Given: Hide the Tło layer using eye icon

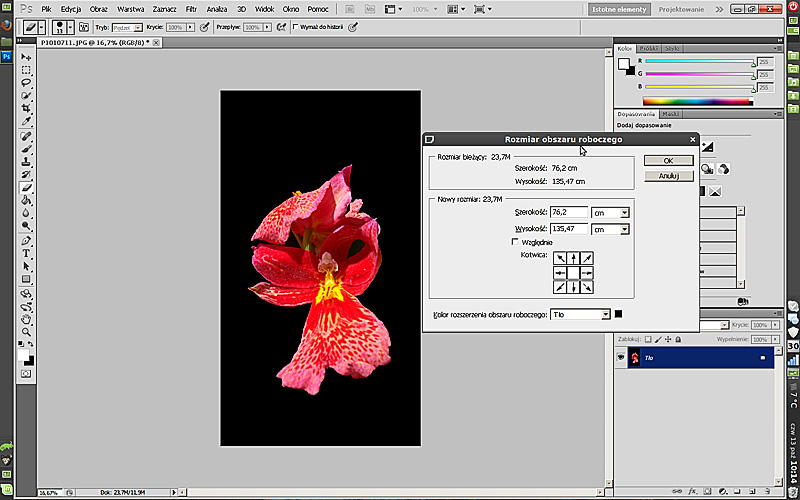Looking at the screenshot, I should coord(621,357).
